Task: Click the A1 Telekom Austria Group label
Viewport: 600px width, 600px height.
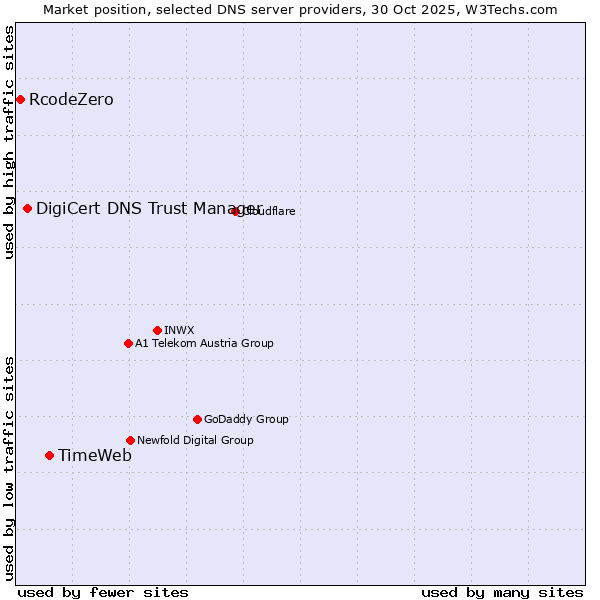Action: [204, 343]
